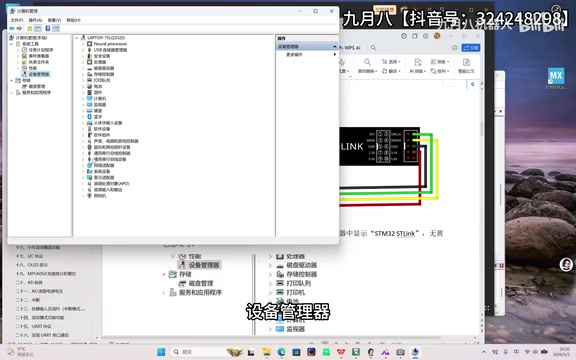Select the 蓝牙 Bluetooth device category icon

pos(89,117)
